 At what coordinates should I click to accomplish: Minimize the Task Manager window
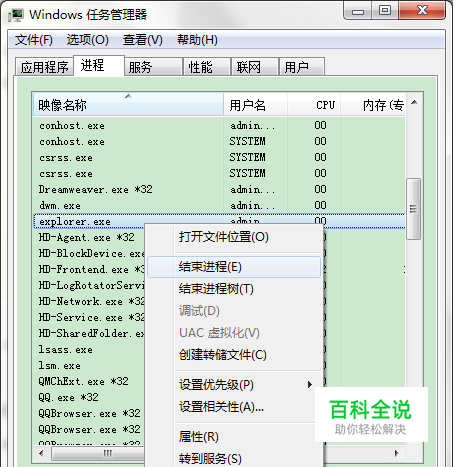coord(358,11)
